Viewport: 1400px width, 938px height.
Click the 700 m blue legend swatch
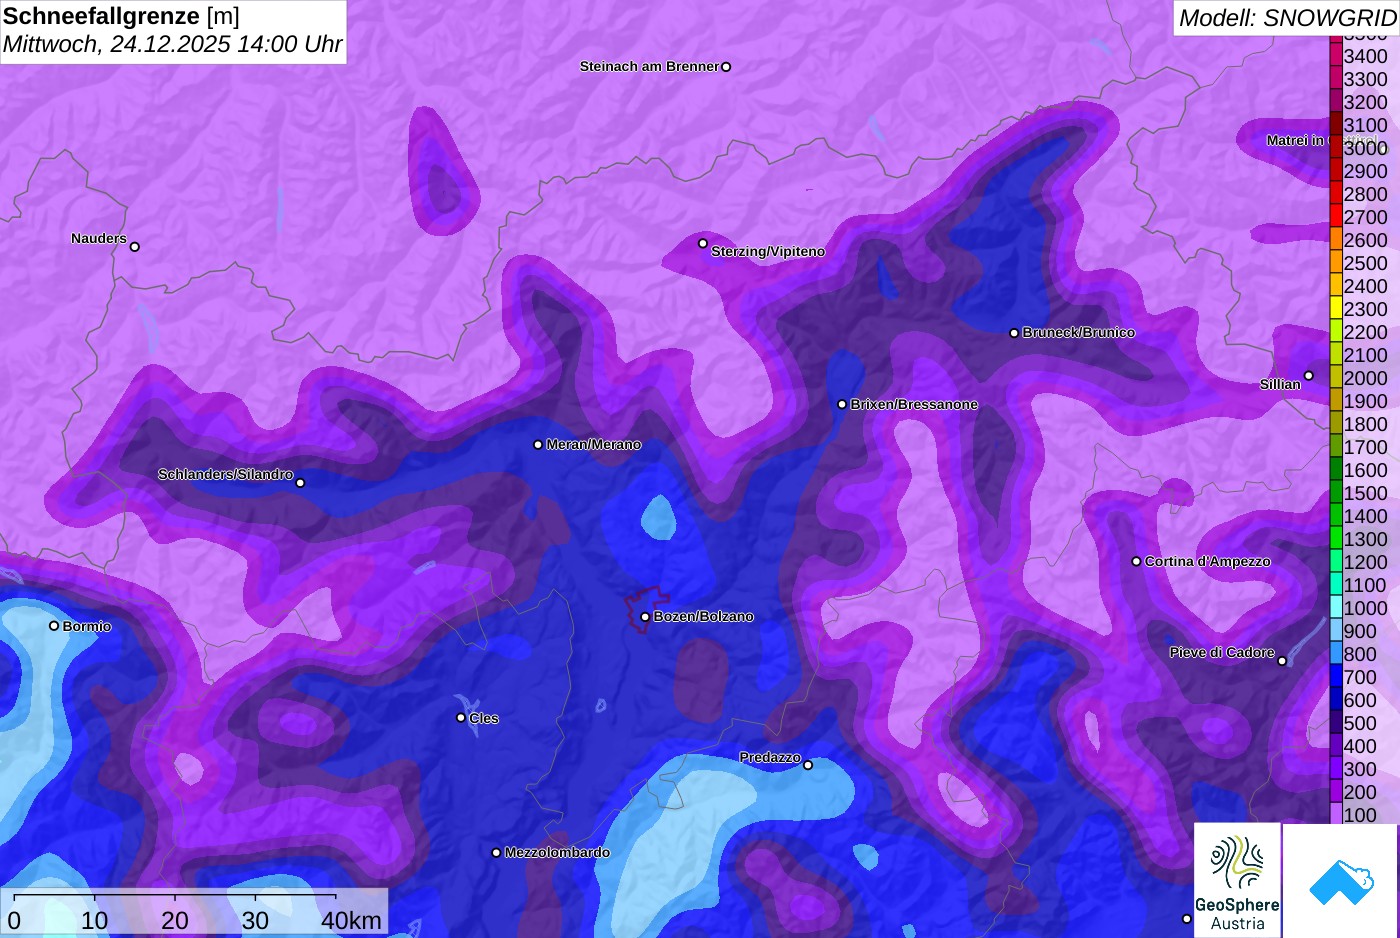(x=1336, y=676)
